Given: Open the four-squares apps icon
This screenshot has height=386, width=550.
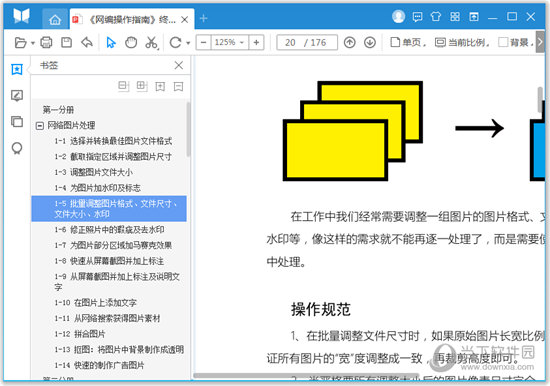Looking at the screenshot, I should coord(455,16).
